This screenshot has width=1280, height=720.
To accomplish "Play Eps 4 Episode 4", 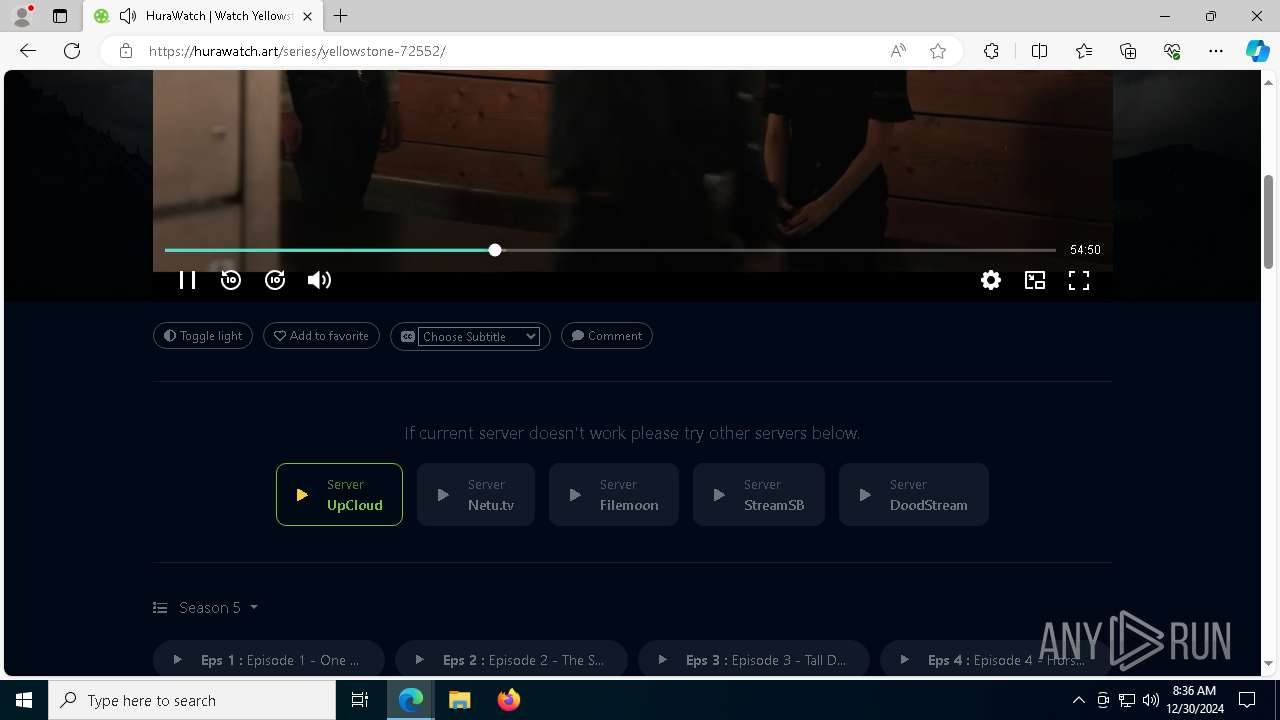I will click(x=995, y=660).
